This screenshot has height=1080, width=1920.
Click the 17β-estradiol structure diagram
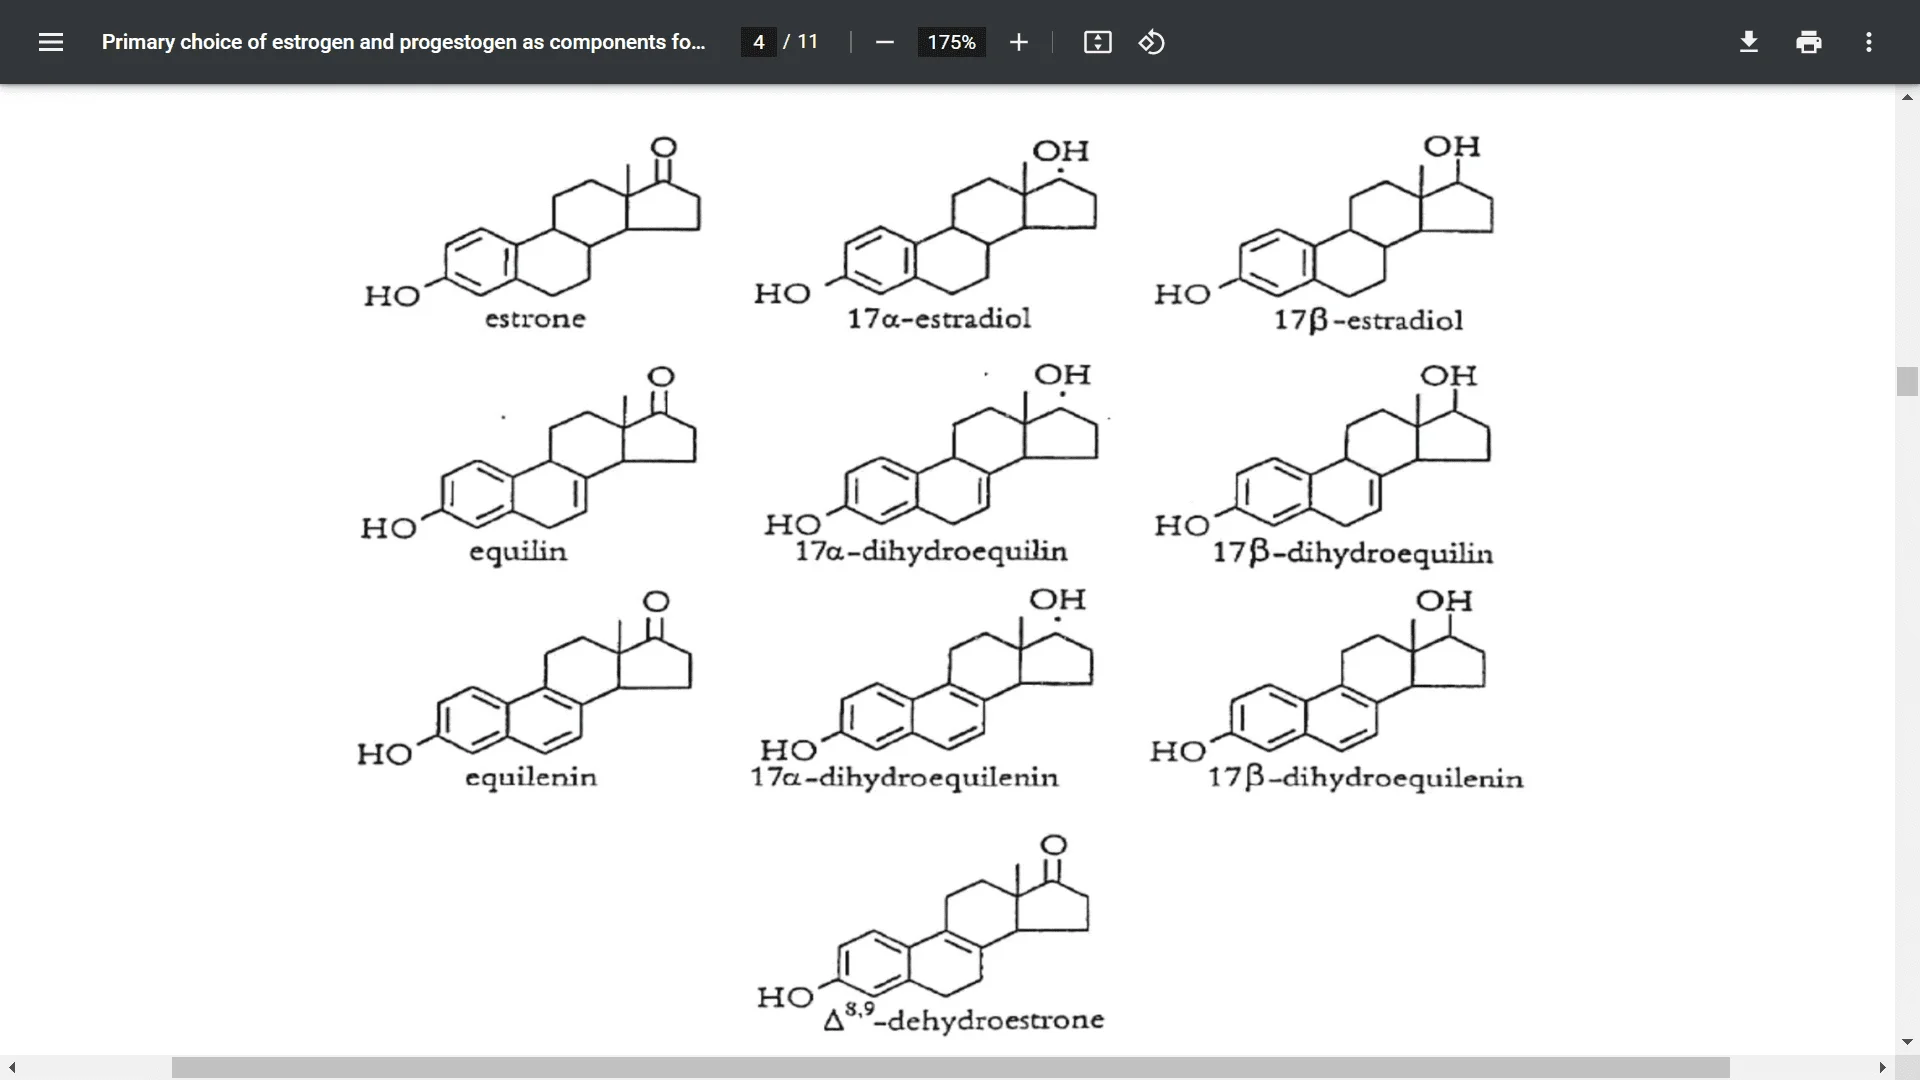click(1324, 218)
